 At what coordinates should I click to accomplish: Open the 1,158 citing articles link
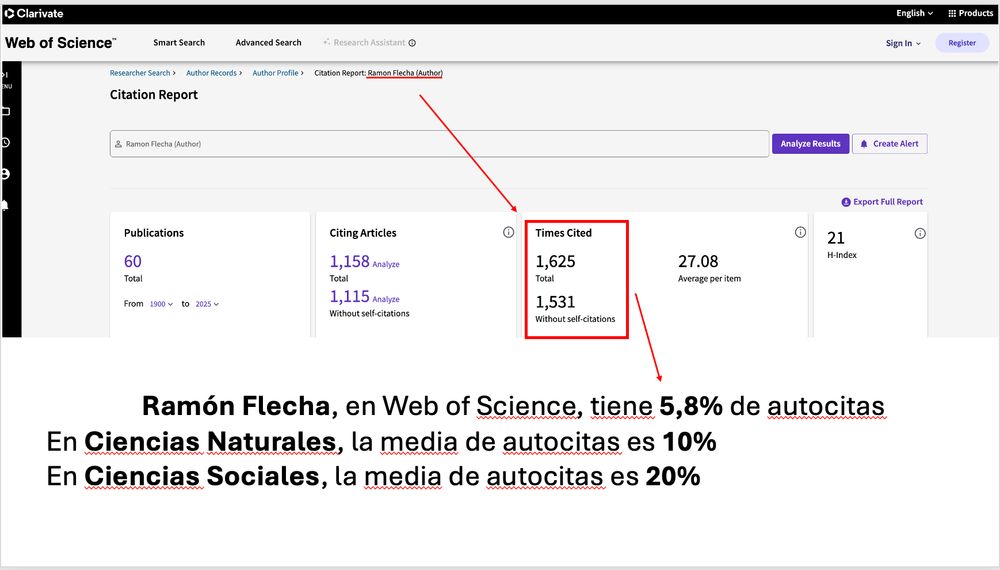[x=349, y=261]
